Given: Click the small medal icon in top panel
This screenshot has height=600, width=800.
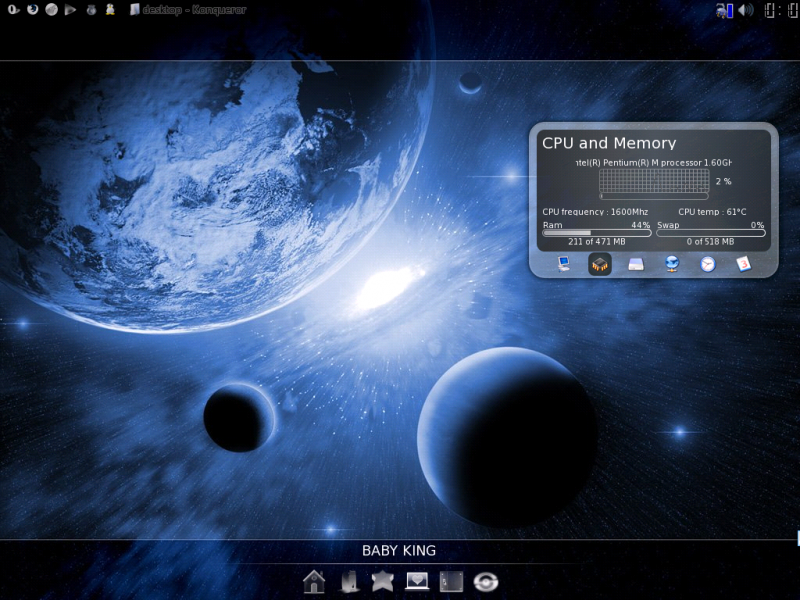Looking at the screenshot, I should pyautogui.click(x=91, y=9).
